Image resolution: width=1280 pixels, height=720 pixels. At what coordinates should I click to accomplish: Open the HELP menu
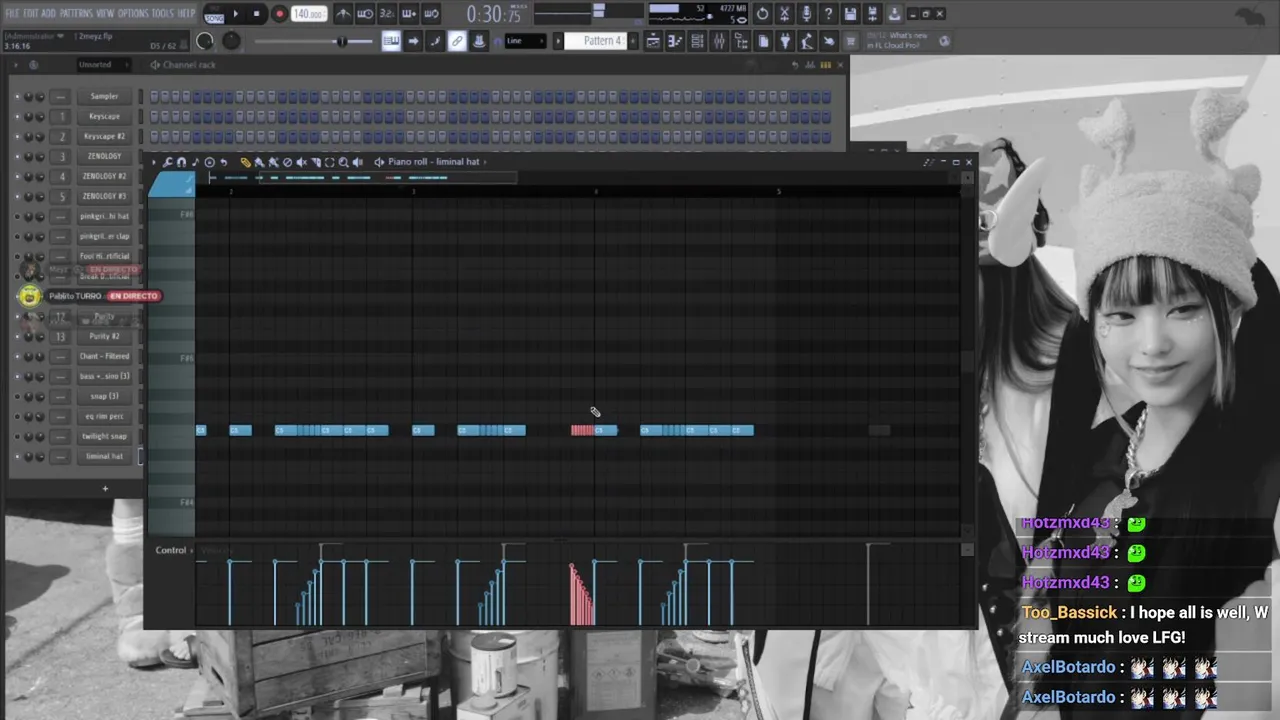[x=186, y=13]
